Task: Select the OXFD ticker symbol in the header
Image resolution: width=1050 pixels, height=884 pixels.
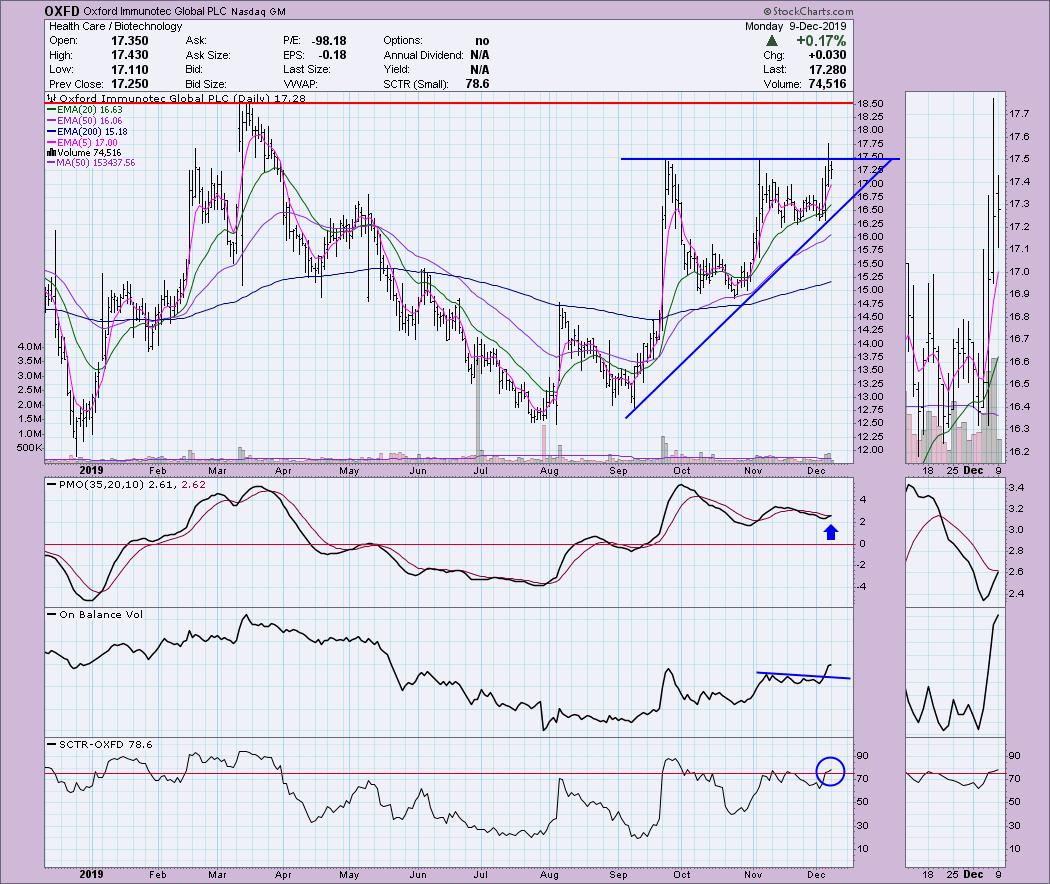Action: pos(62,11)
